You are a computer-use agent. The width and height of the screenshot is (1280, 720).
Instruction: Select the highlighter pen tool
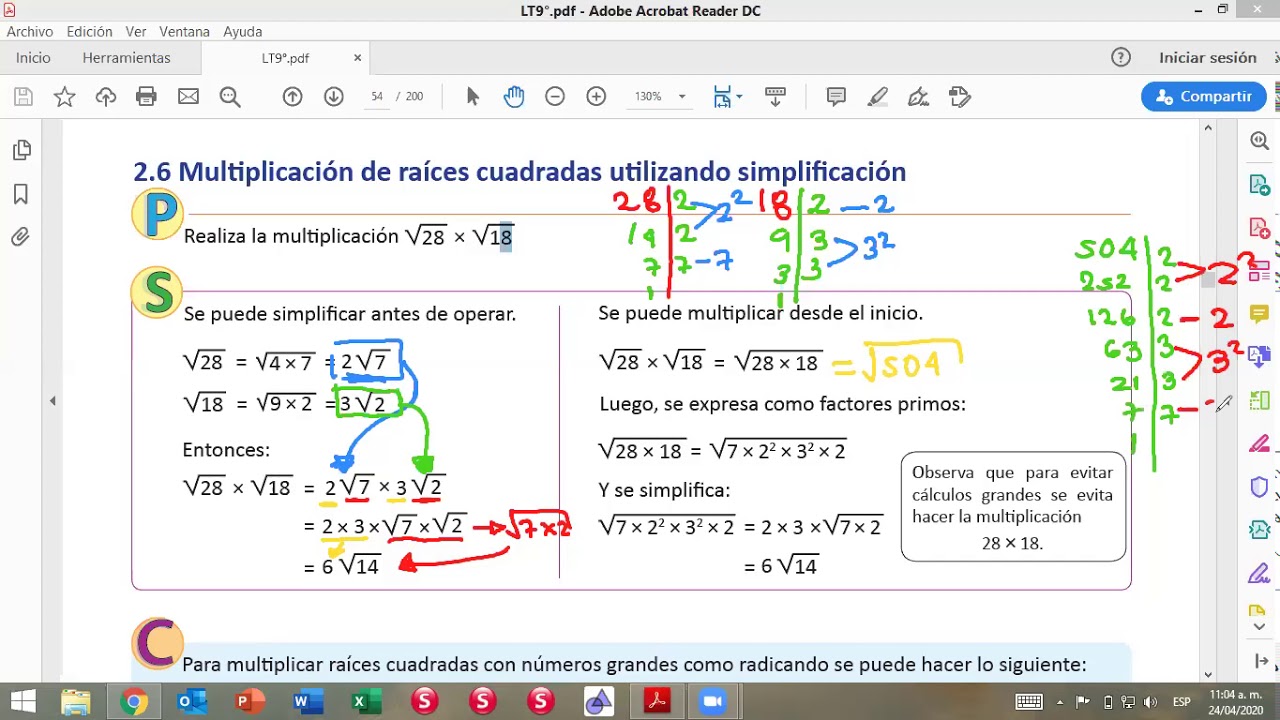pyautogui.click(x=878, y=97)
